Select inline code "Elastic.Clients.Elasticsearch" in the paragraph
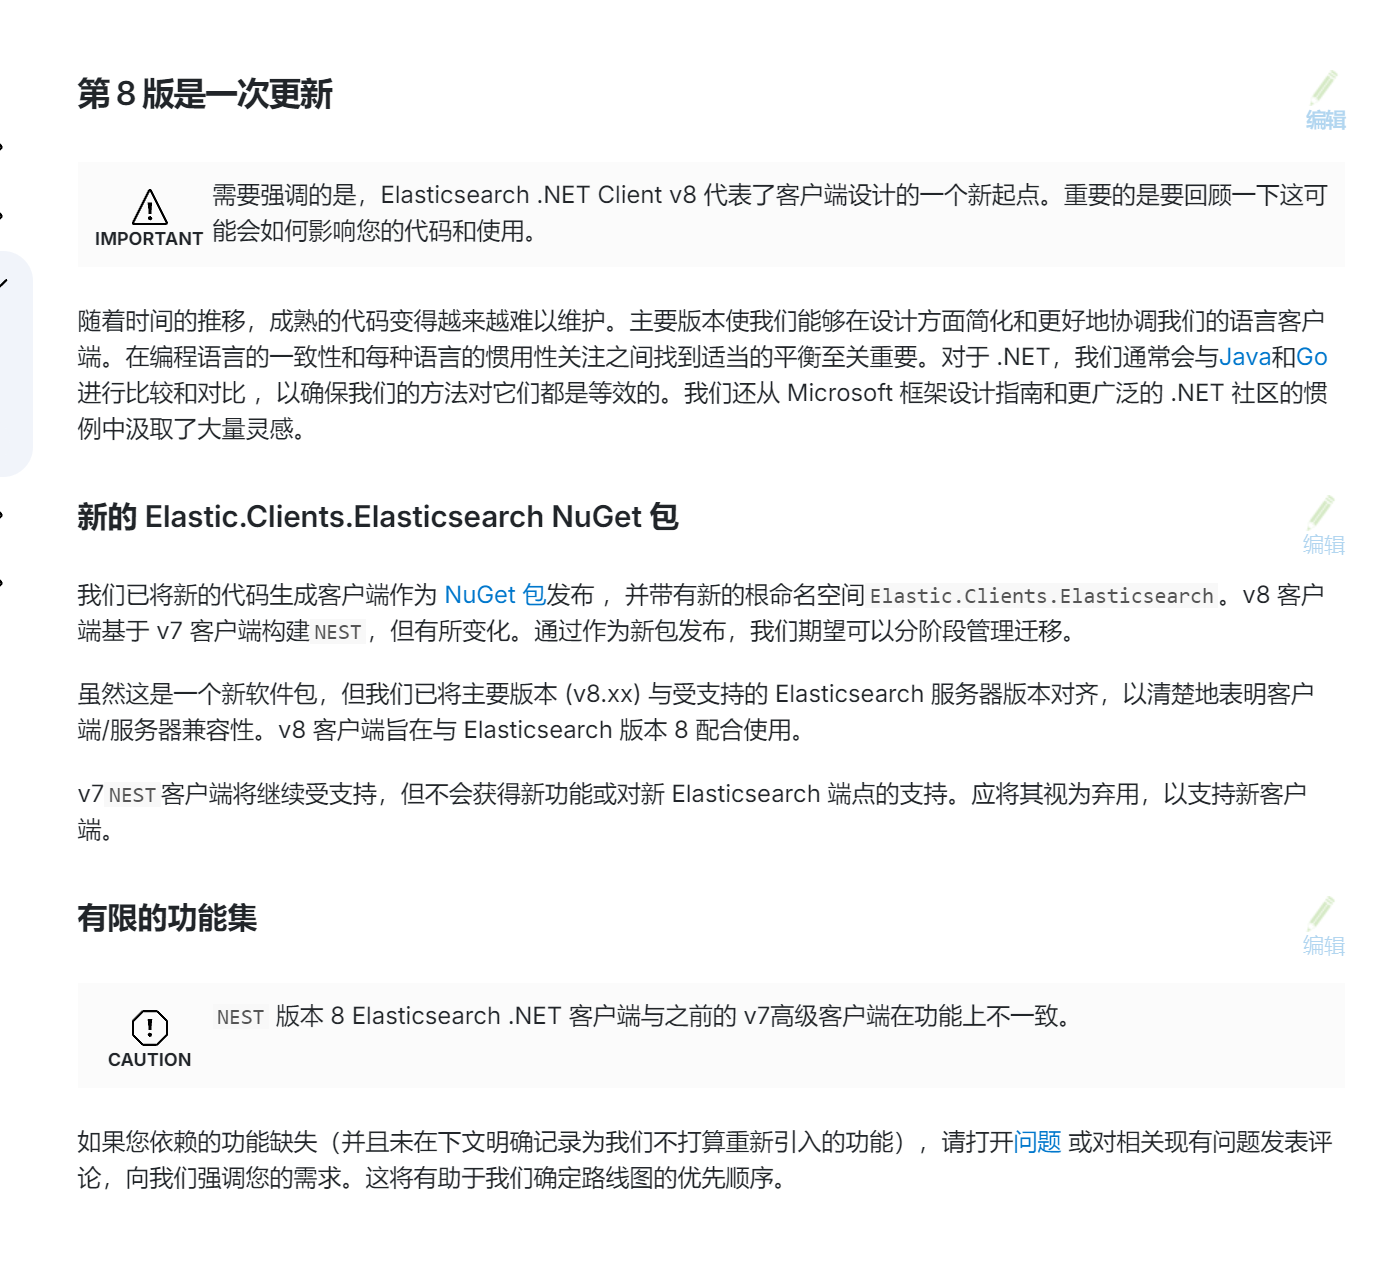This screenshot has width=1387, height=1267. [x=1042, y=596]
